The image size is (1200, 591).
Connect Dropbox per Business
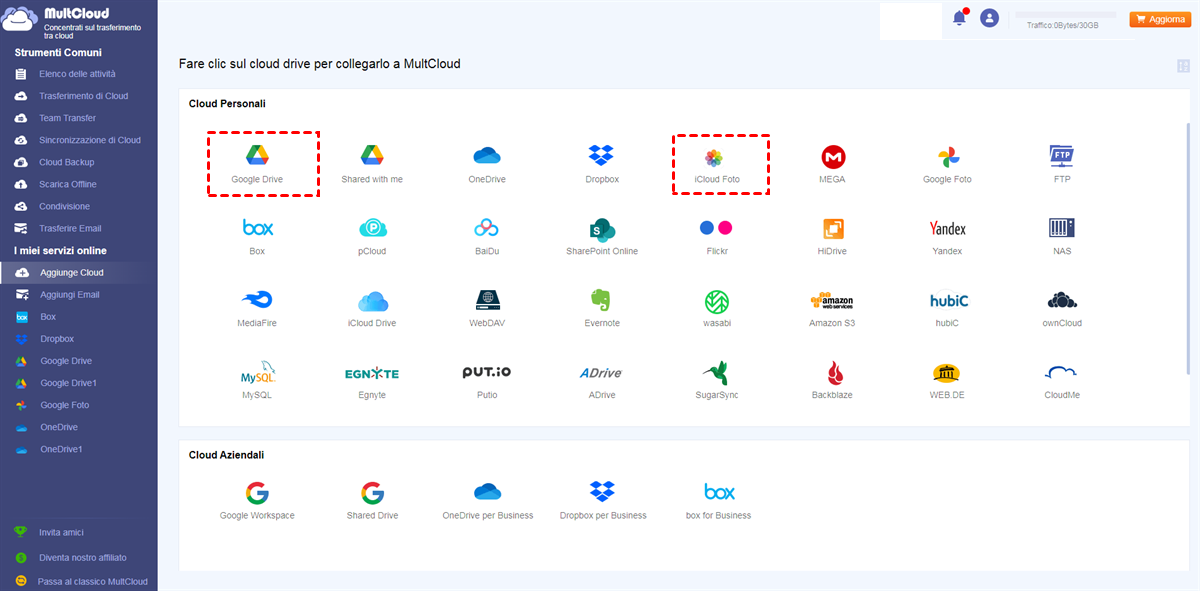(602, 501)
